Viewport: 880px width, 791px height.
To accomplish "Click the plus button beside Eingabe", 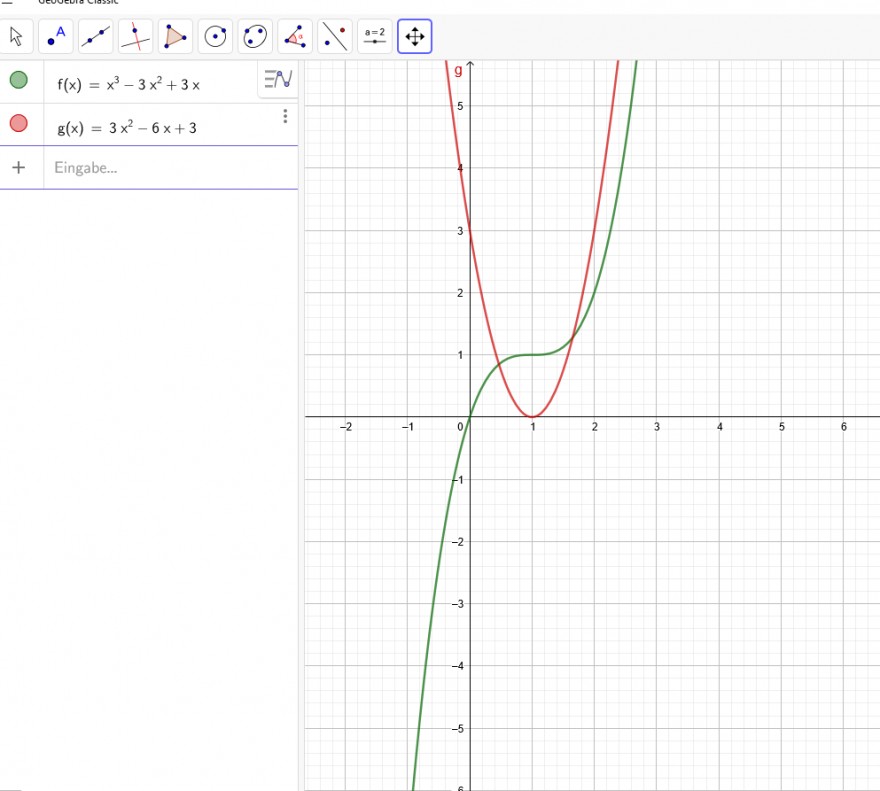I will click(19, 167).
